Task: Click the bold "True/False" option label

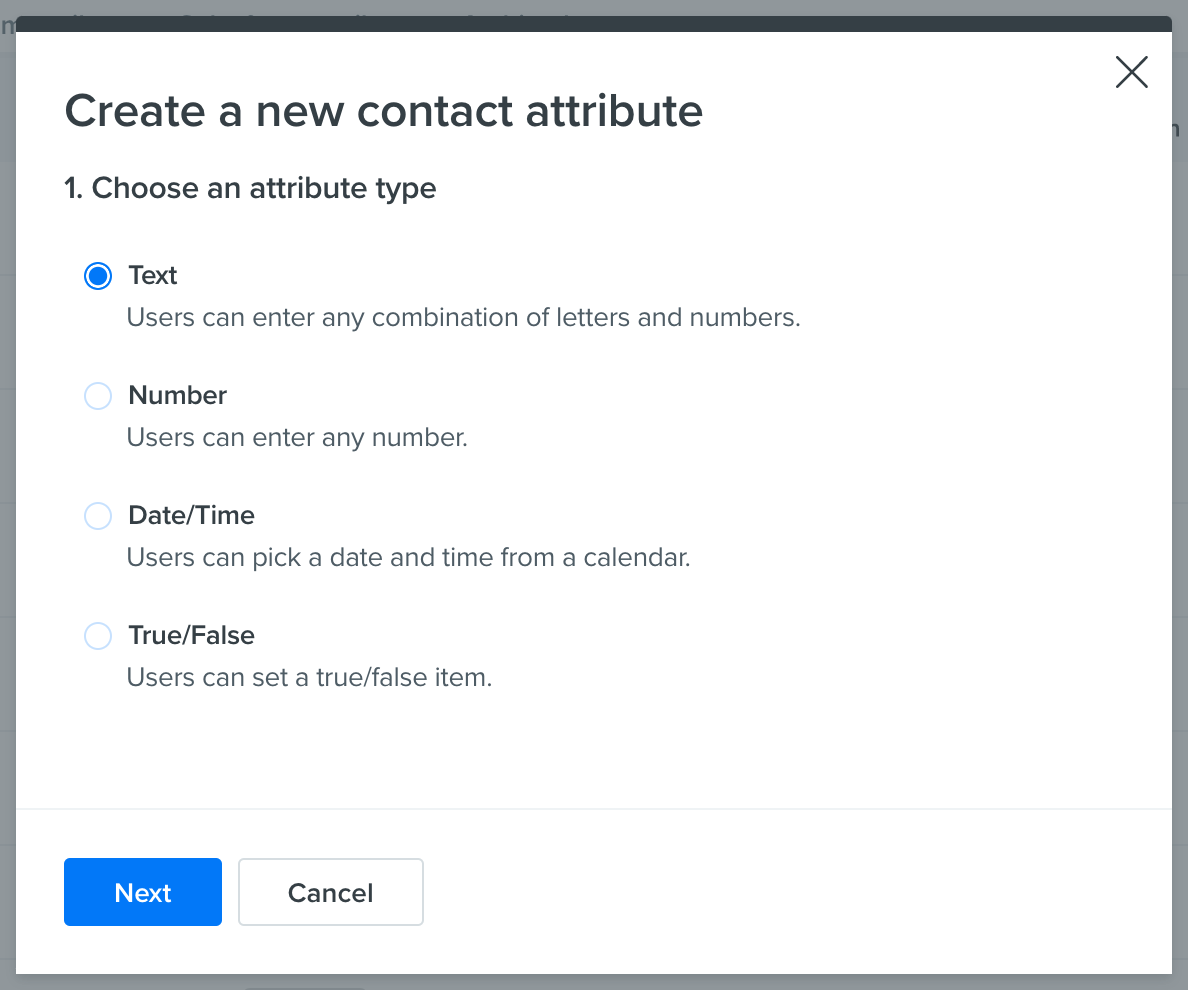Action: [x=192, y=636]
